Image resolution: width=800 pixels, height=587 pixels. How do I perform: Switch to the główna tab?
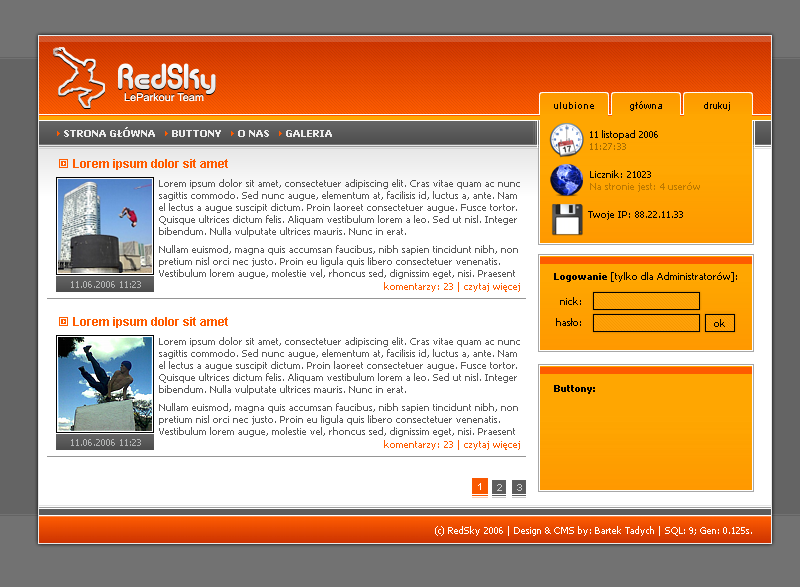(645, 105)
